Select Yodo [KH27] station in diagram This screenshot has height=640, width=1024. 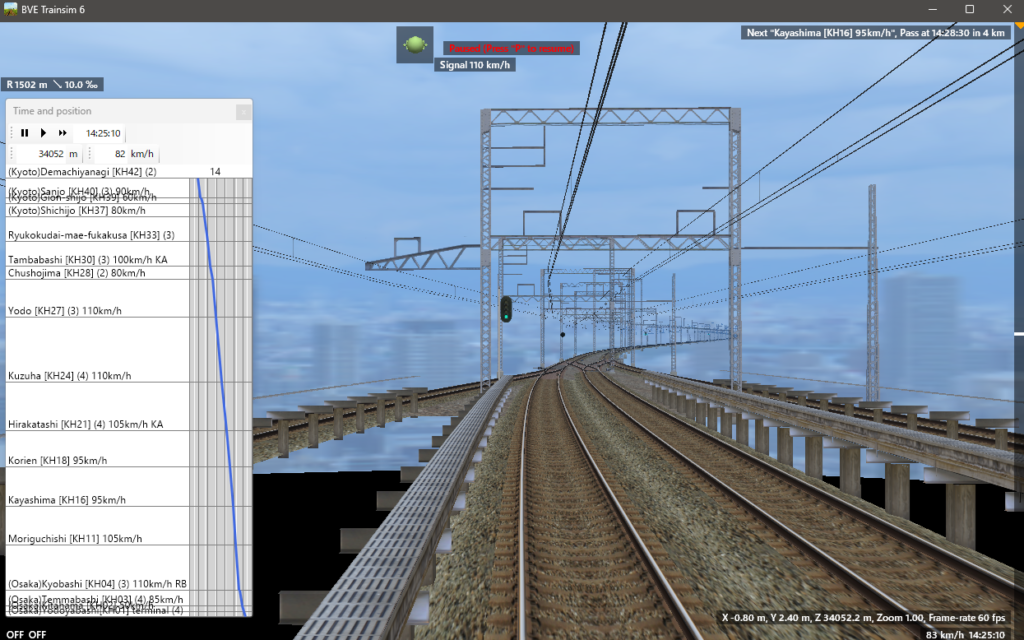(x=65, y=311)
